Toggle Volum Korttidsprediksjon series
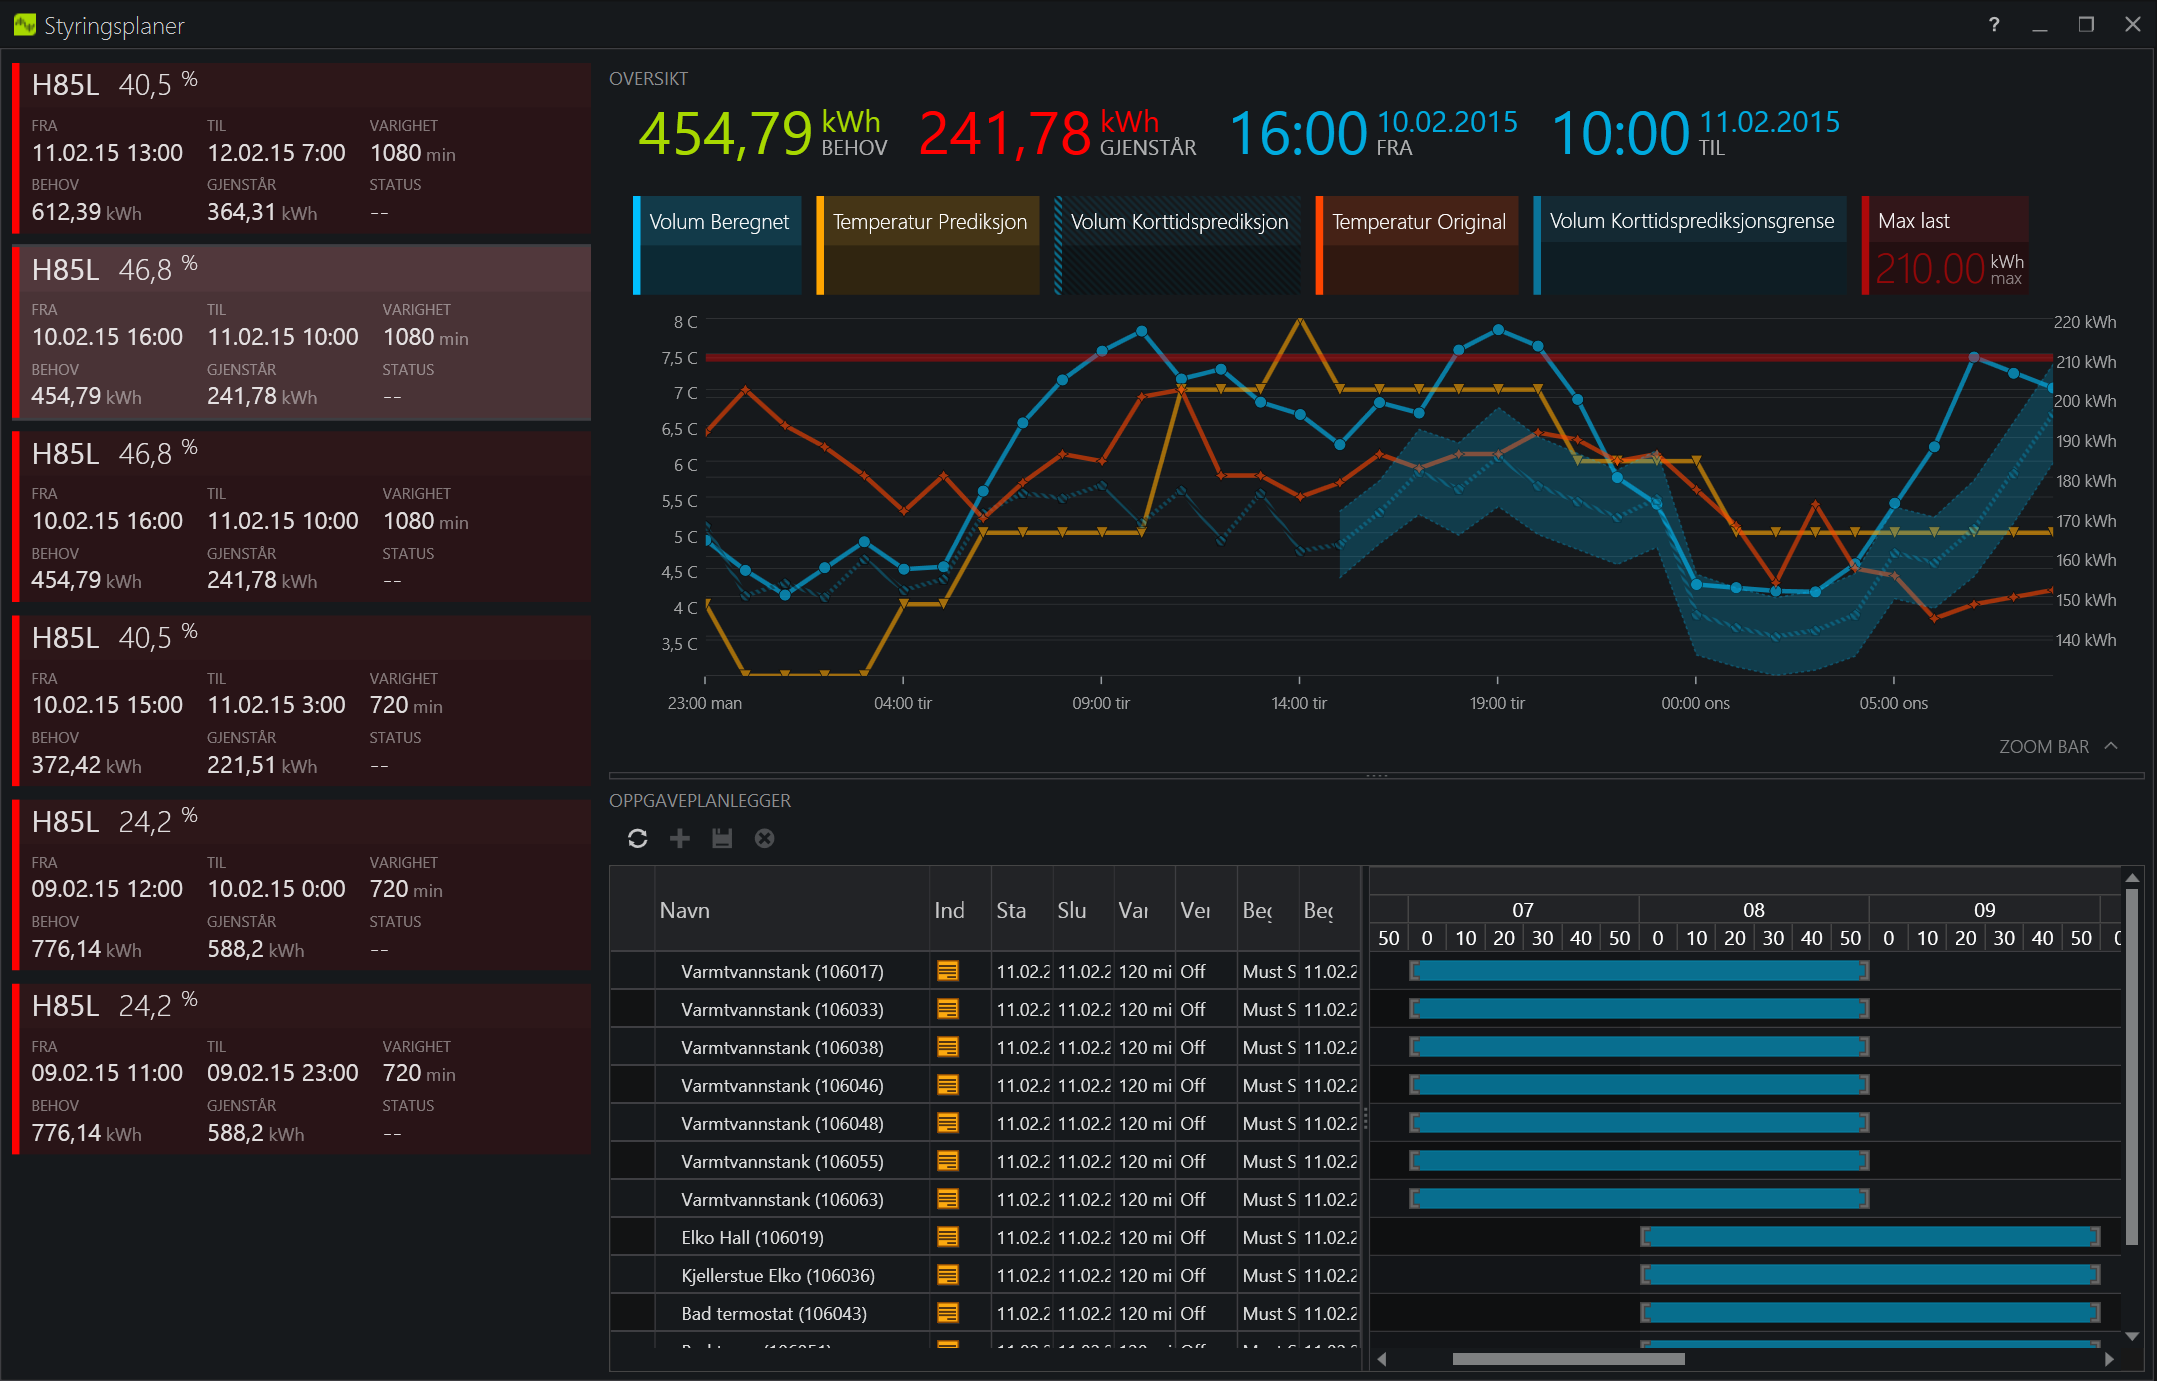This screenshot has width=2157, height=1381. click(x=1178, y=245)
